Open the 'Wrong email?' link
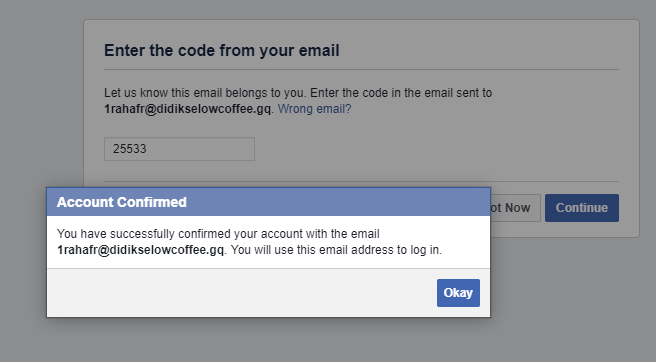The height and width of the screenshot is (362, 656). (315, 109)
